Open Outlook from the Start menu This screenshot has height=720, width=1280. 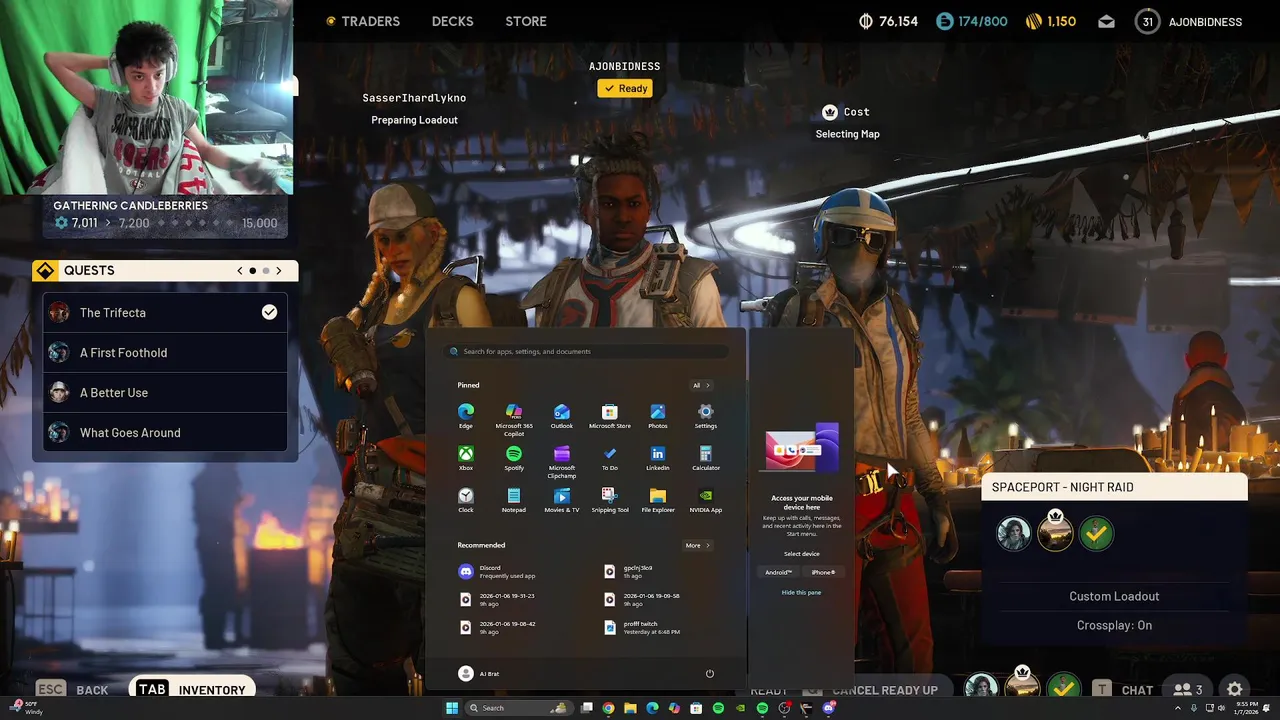(x=562, y=416)
